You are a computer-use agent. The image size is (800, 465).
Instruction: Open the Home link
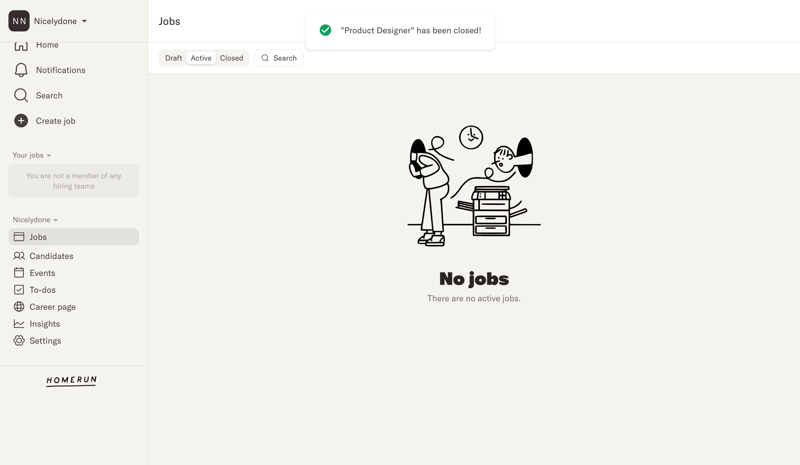coord(47,45)
